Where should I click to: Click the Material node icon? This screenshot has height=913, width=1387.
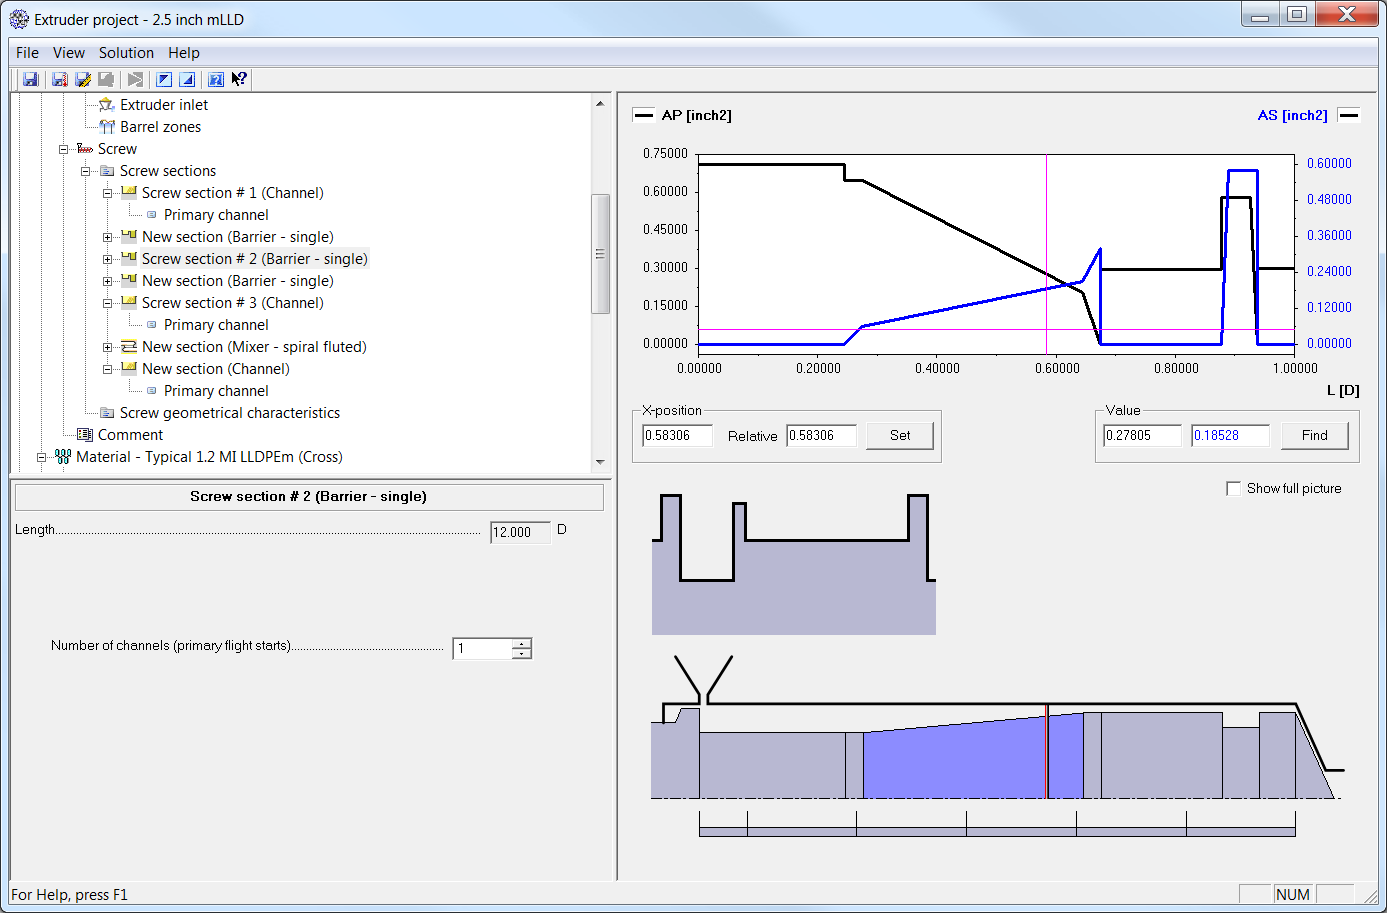63,457
